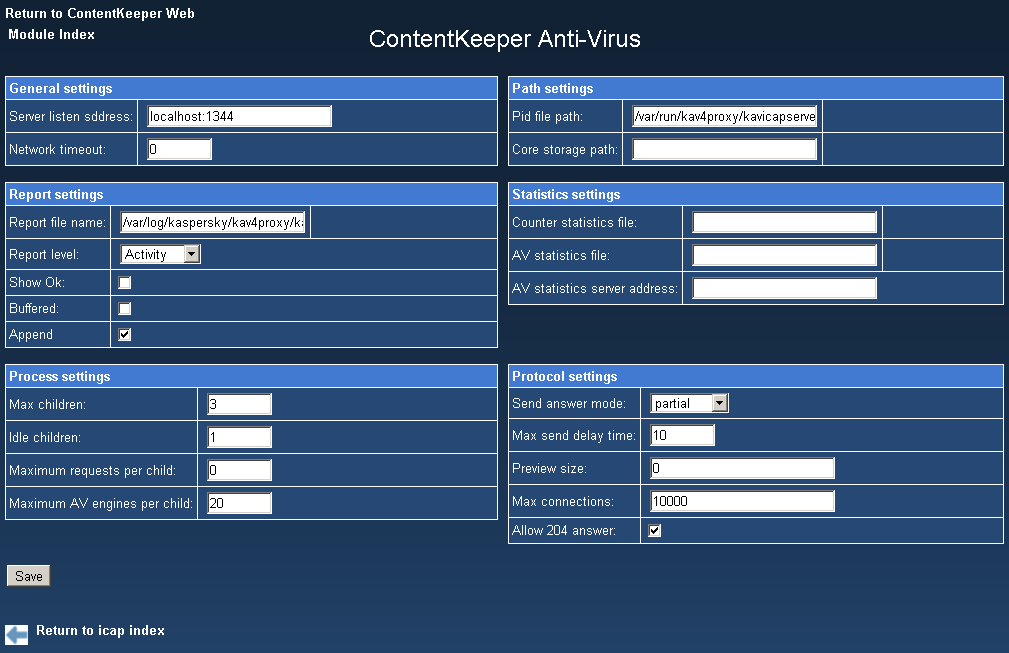Image resolution: width=1009 pixels, height=653 pixels.
Task: Follow the Return to icap index link
Action: click(100, 630)
